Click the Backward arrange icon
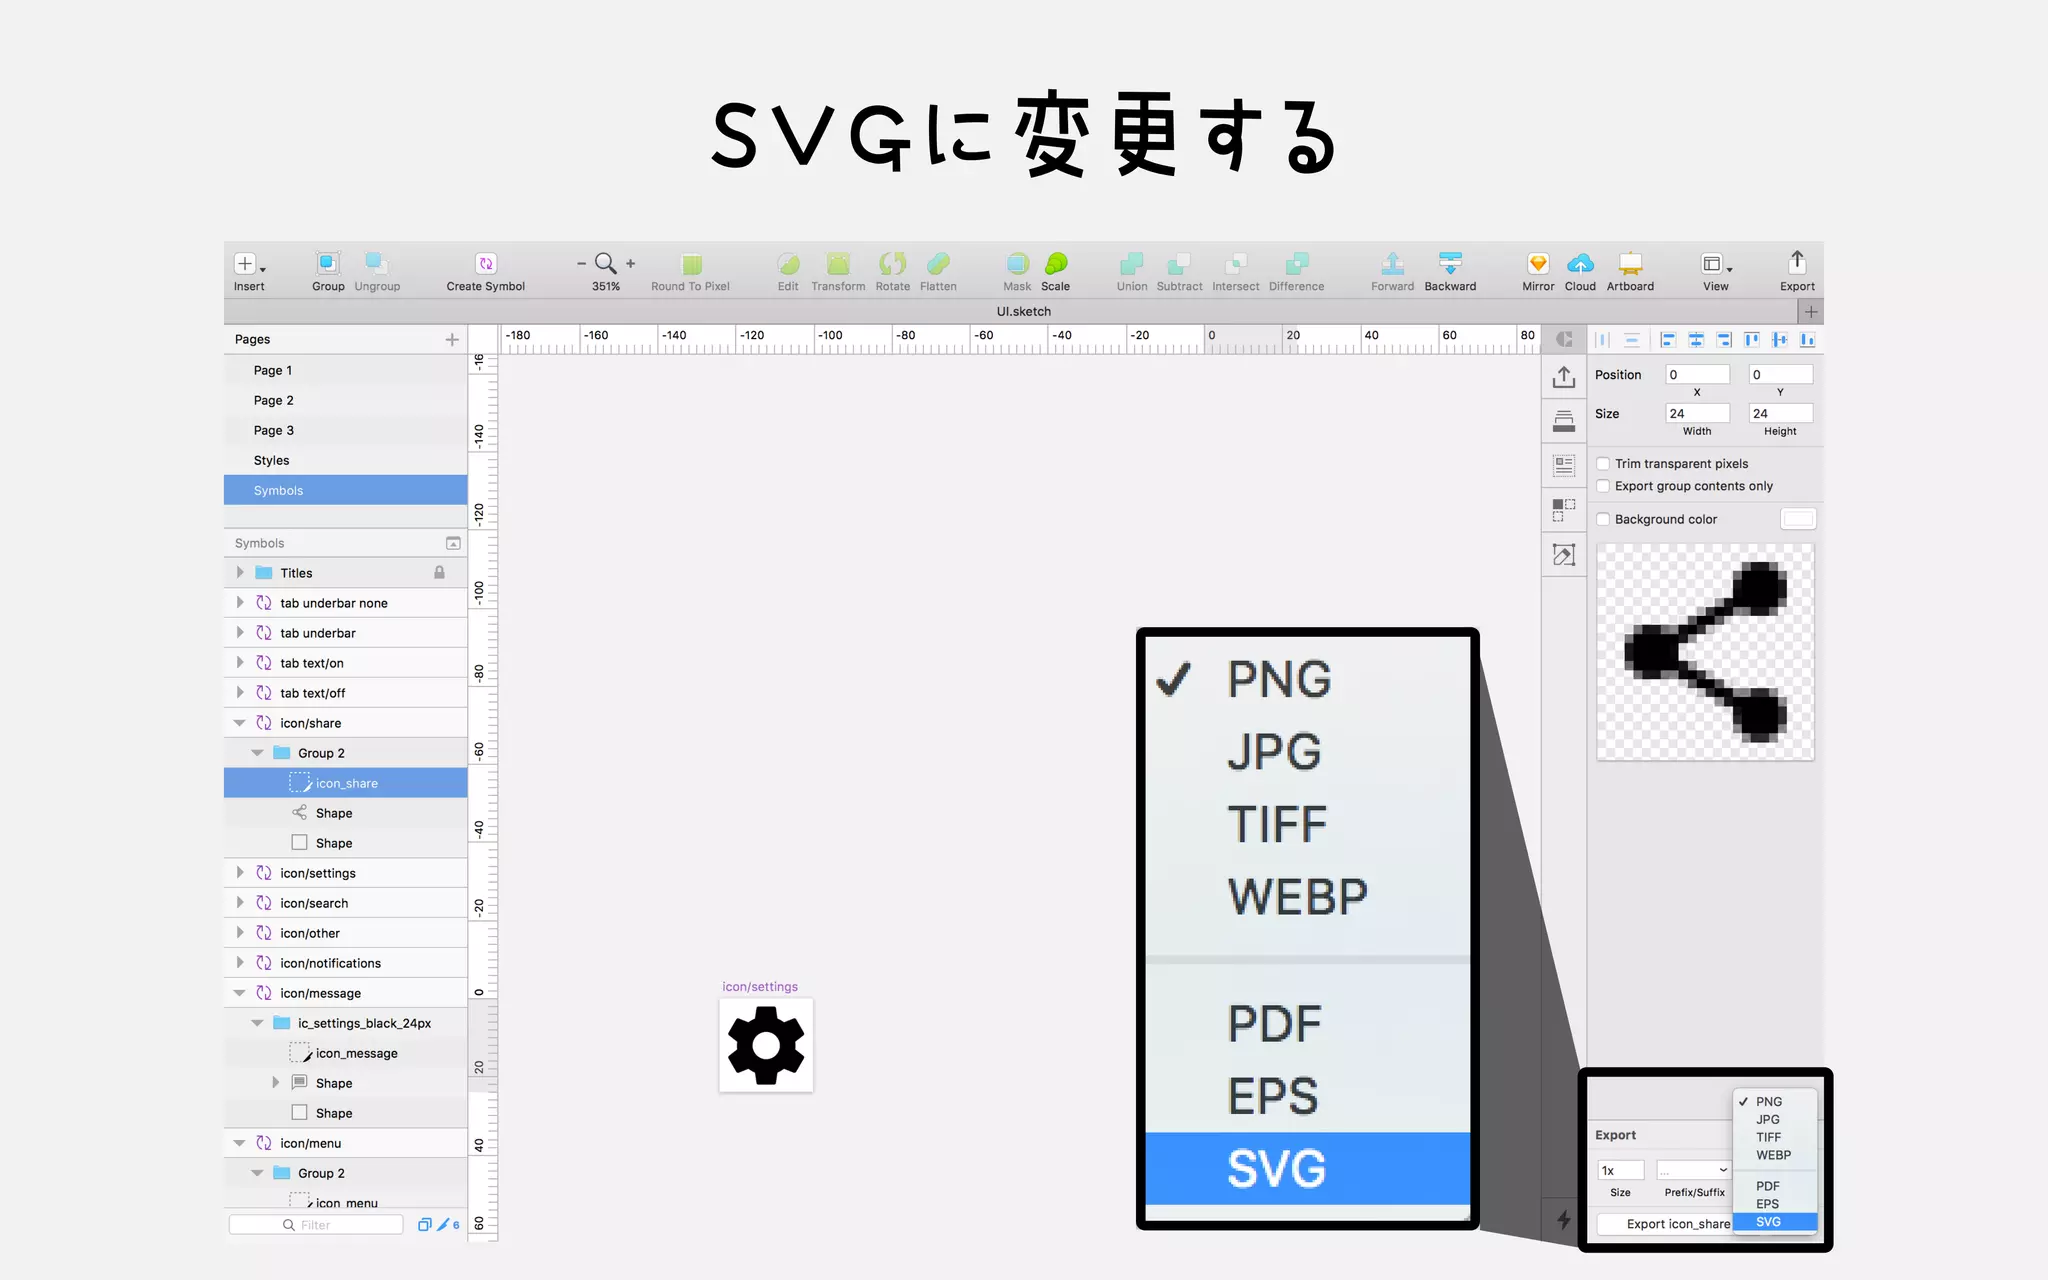The width and height of the screenshot is (2048, 1280). (x=1450, y=263)
